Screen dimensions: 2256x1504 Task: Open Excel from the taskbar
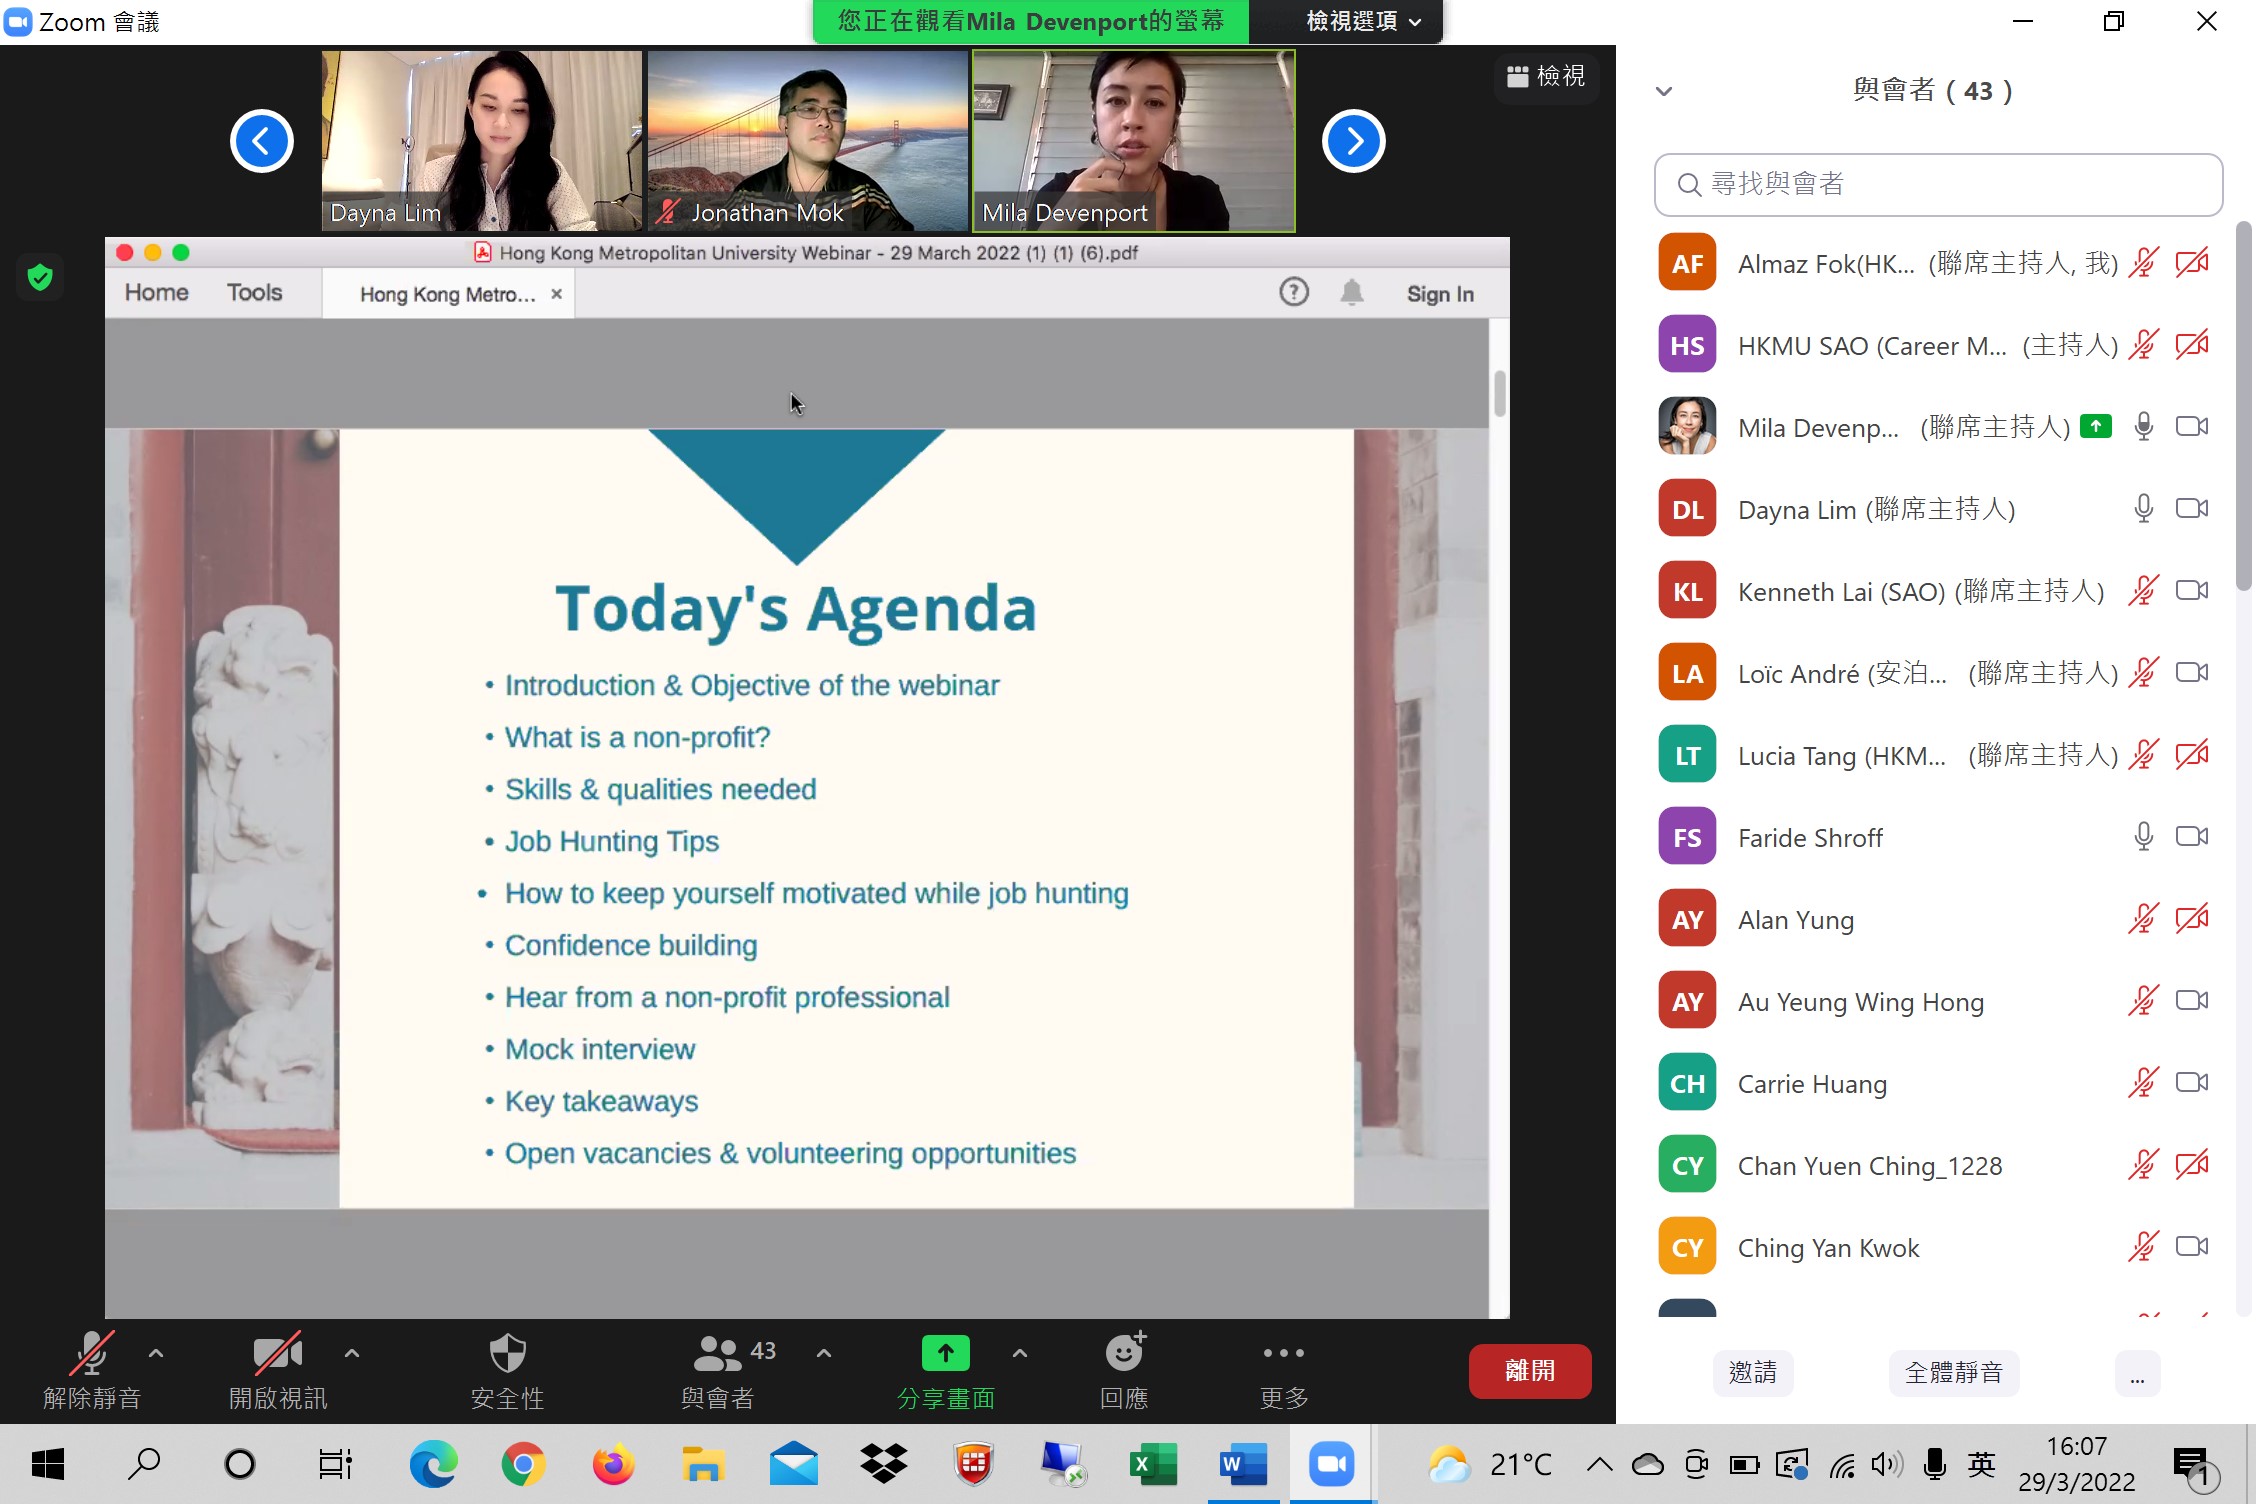point(1153,1465)
